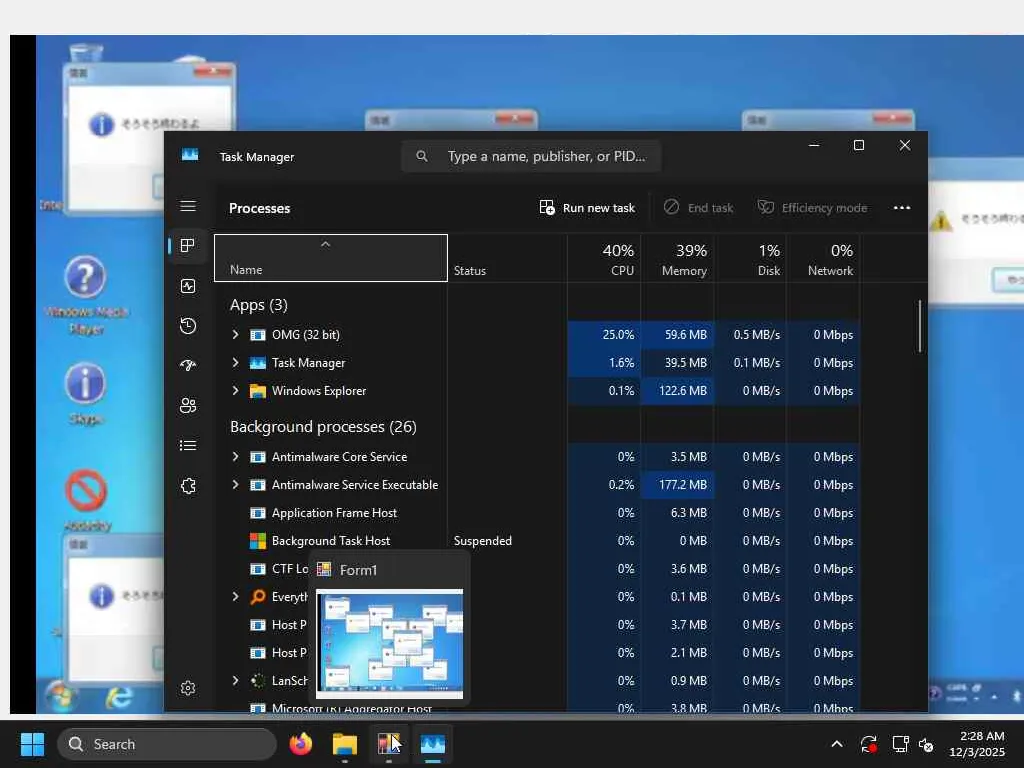Sort by the Status column header
This screenshot has width=1024, height=768.
[x=507, y=258]
